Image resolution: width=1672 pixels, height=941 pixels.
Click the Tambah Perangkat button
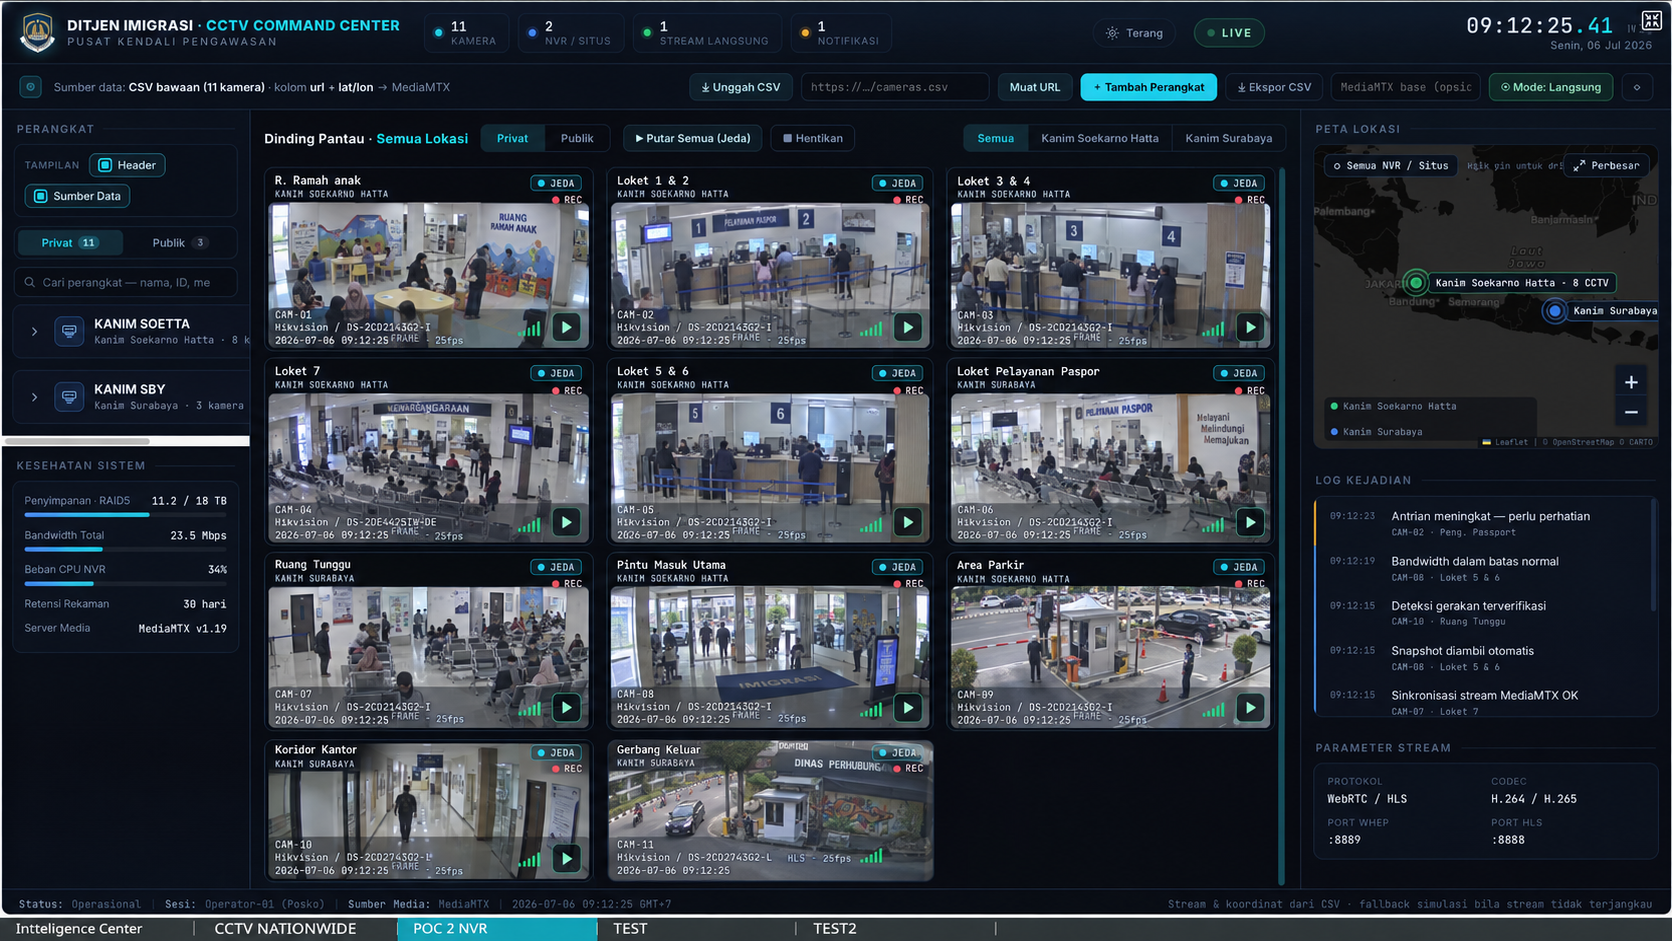[1149, 87]
